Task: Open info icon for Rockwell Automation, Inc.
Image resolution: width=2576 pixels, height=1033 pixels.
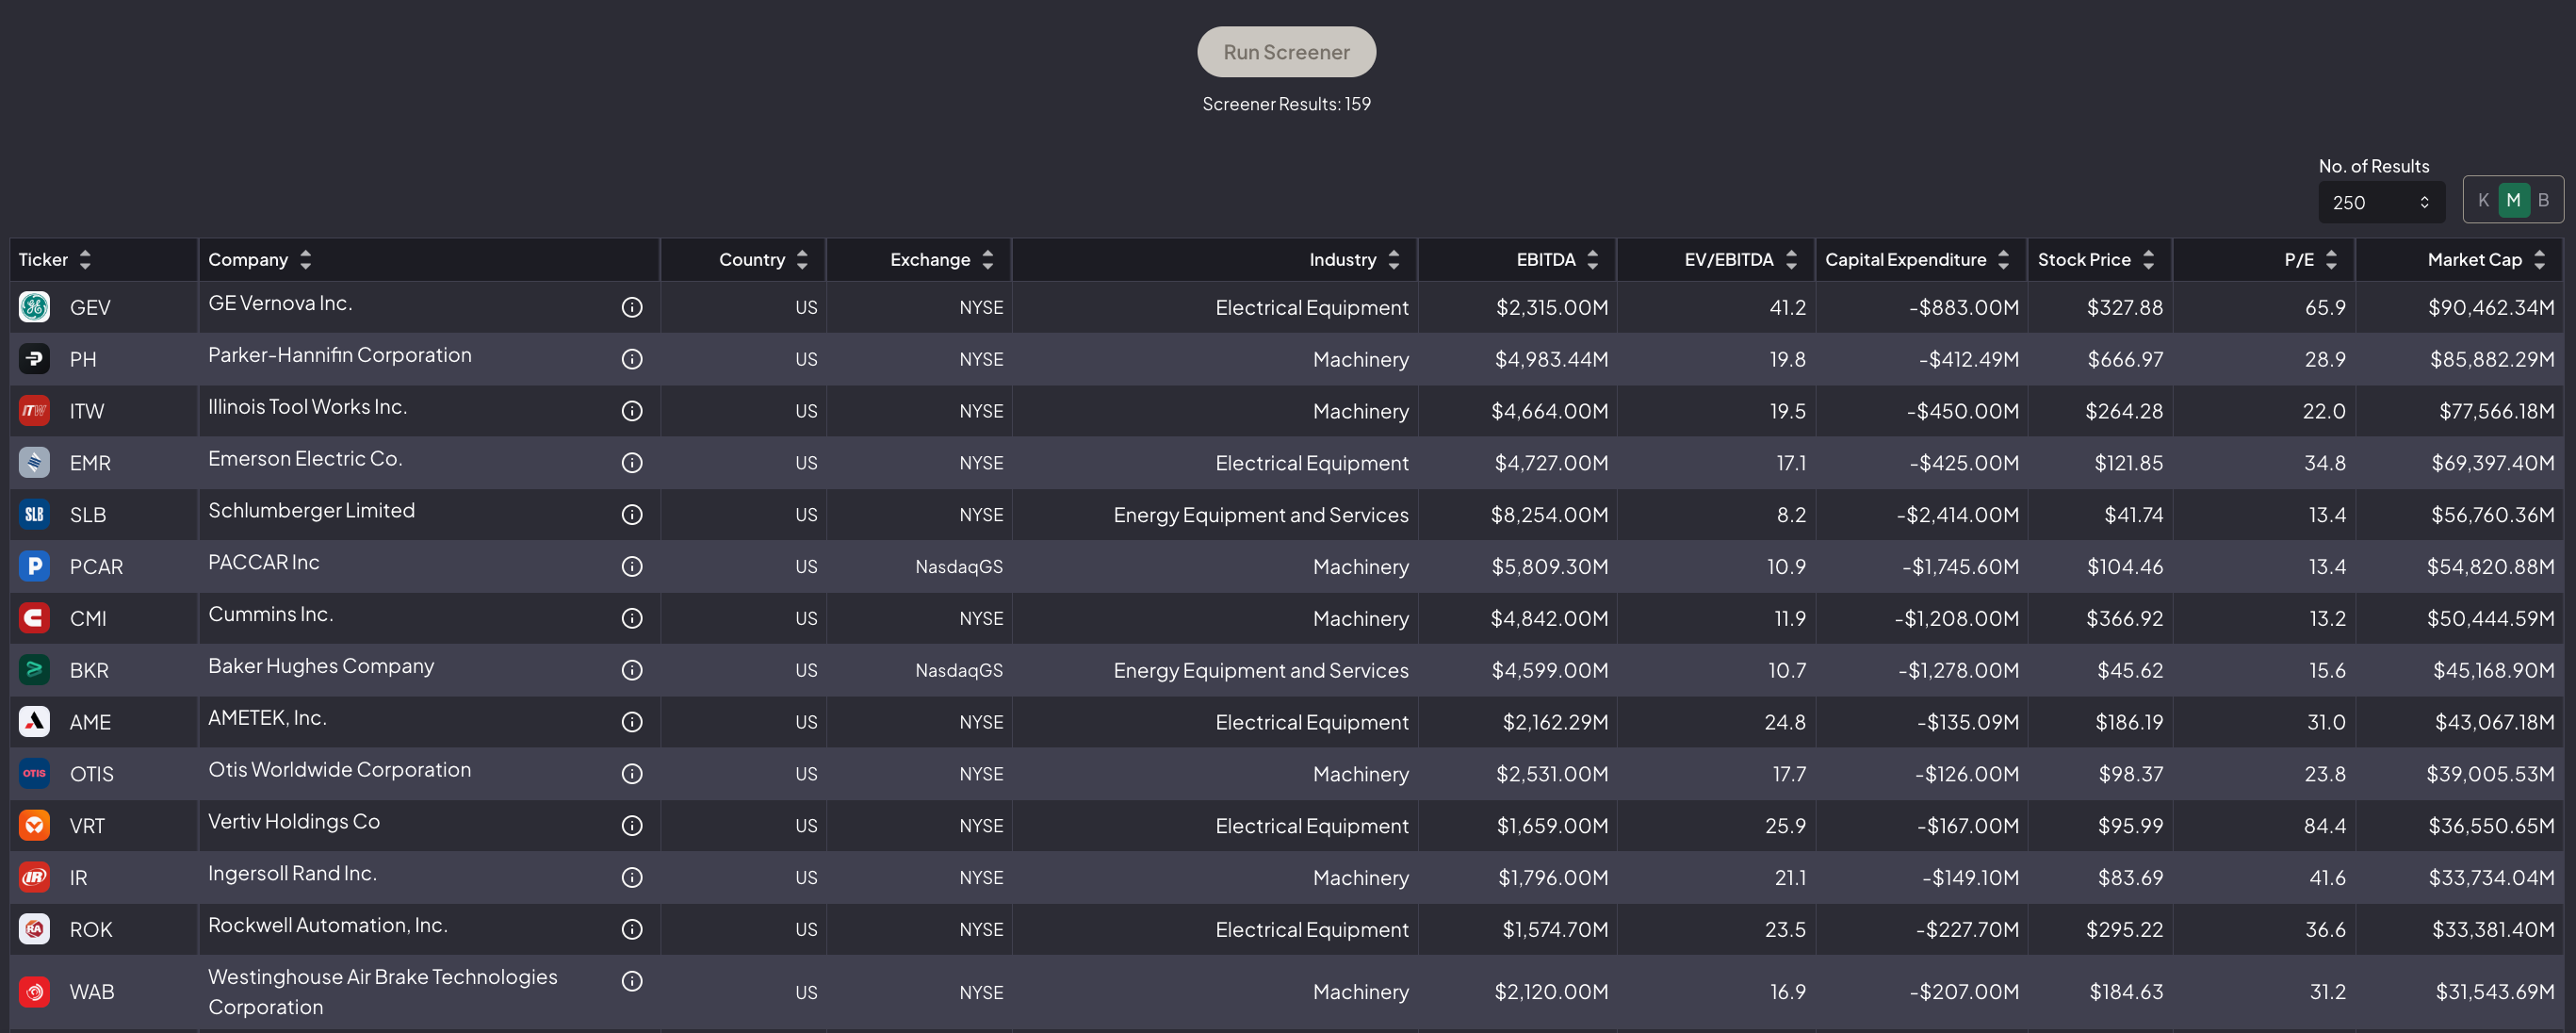Action: (632, 930)
